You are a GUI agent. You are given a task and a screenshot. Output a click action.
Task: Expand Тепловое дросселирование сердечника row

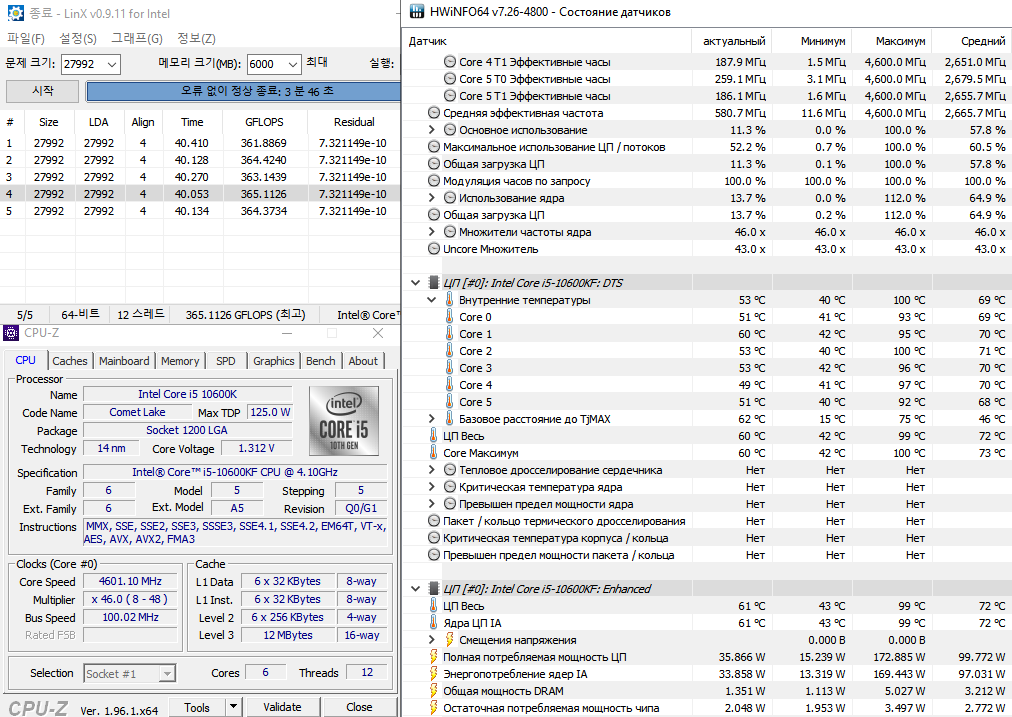[432, 470]
